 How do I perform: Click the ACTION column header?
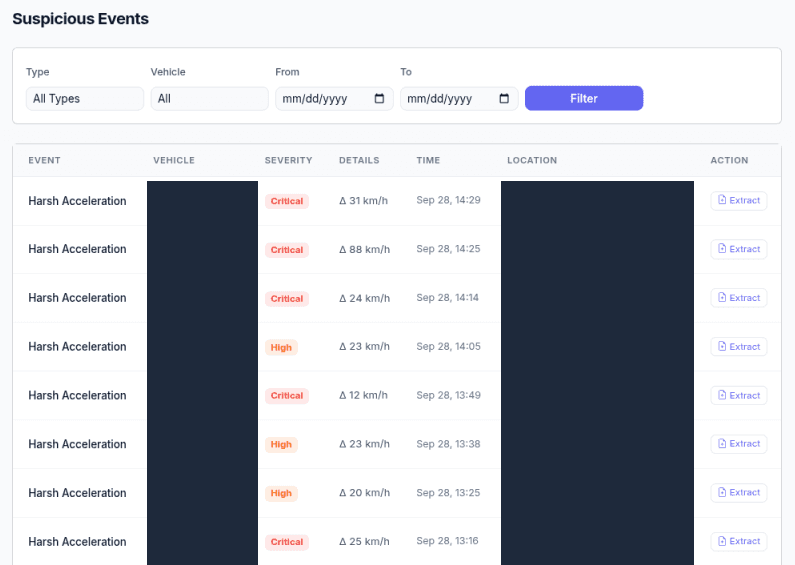coord(729,160)
